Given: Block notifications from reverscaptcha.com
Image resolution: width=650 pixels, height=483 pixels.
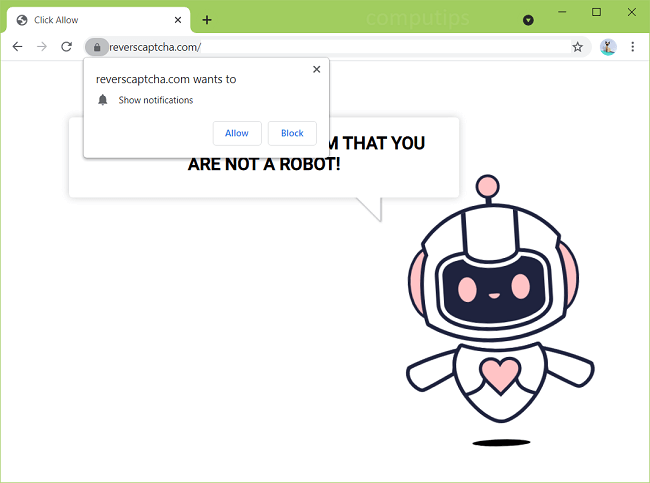Looking at the screenshot, I should click(292, 133).
